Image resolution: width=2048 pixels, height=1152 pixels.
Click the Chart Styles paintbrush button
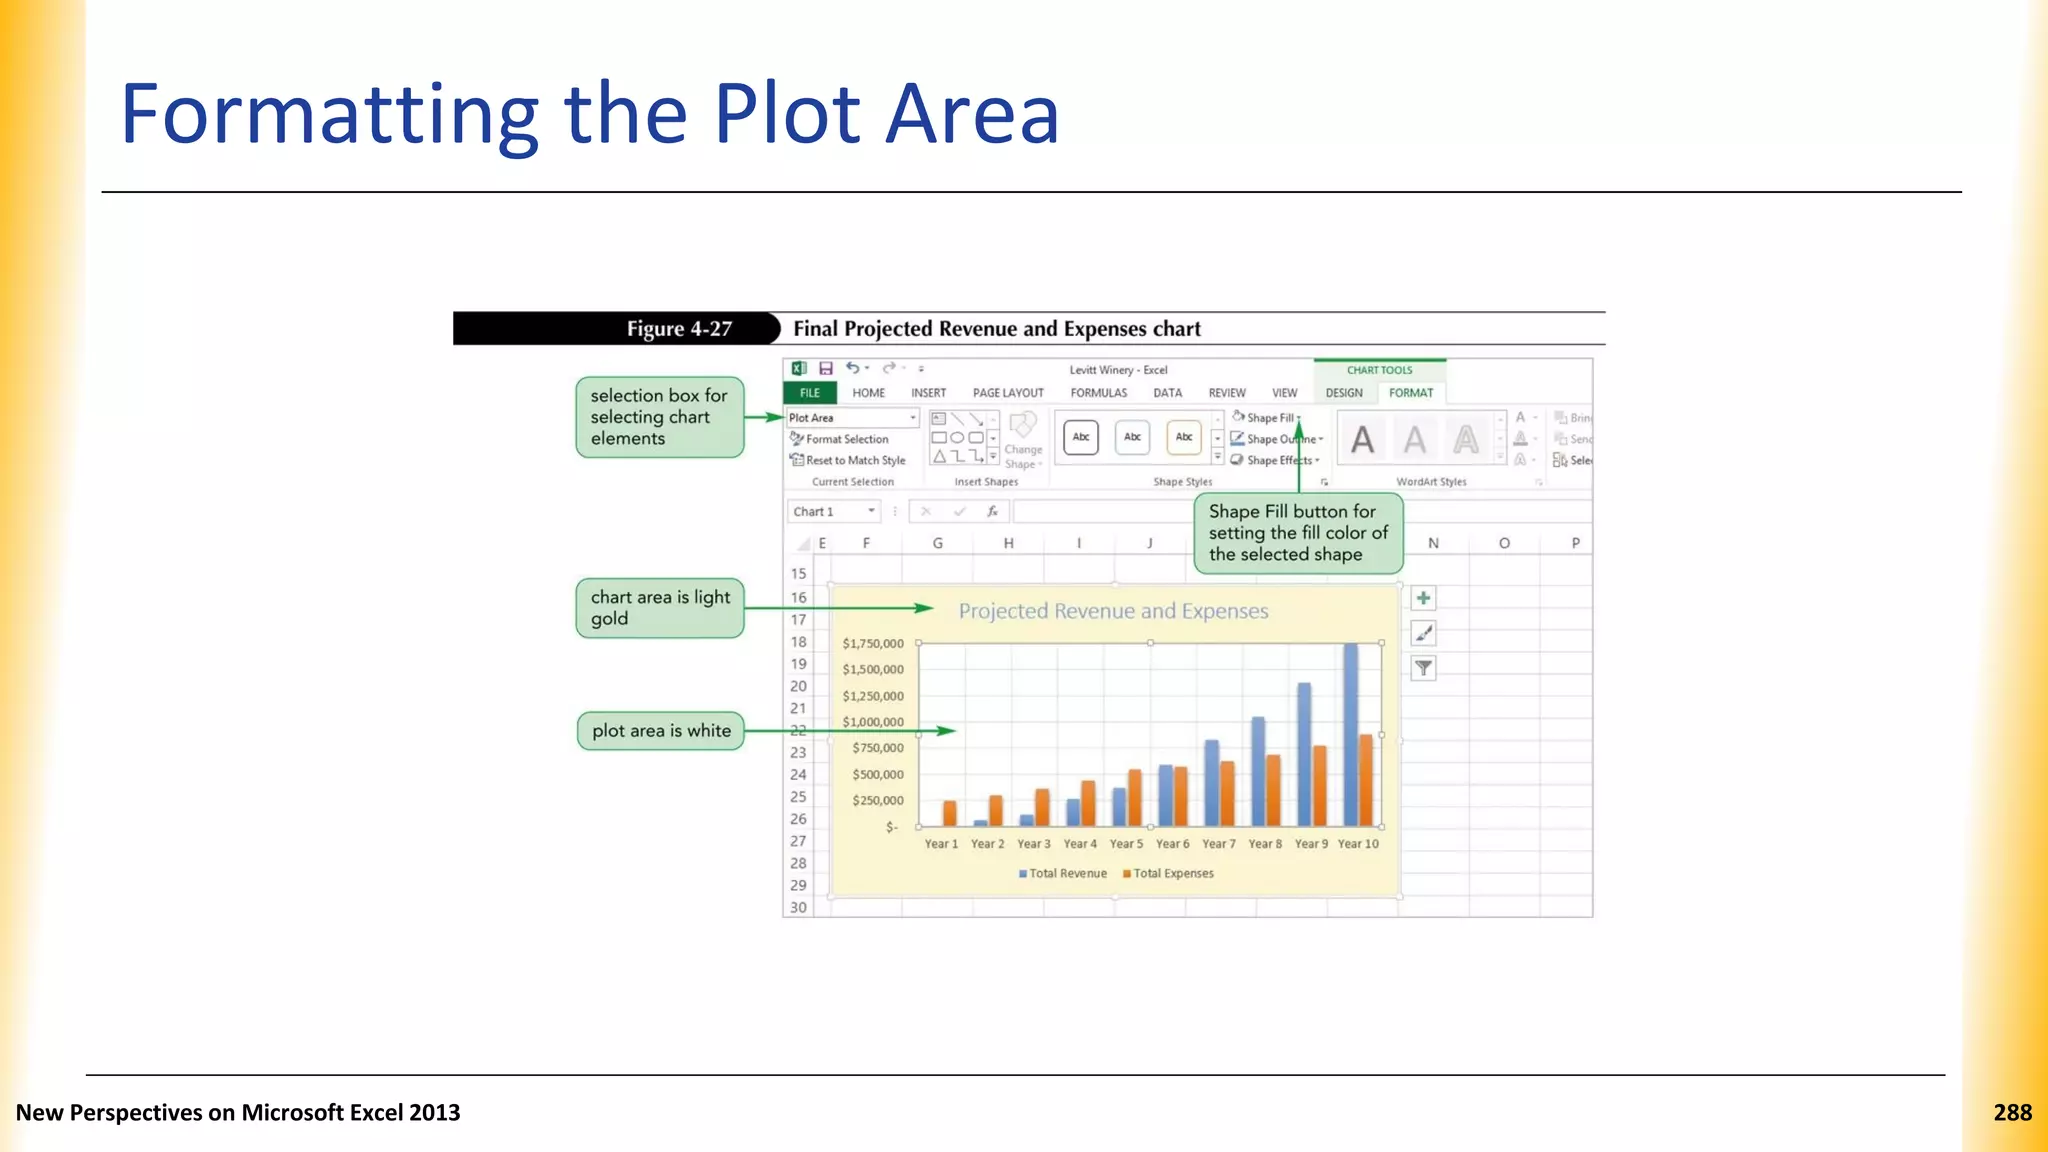pos(1423,633)
